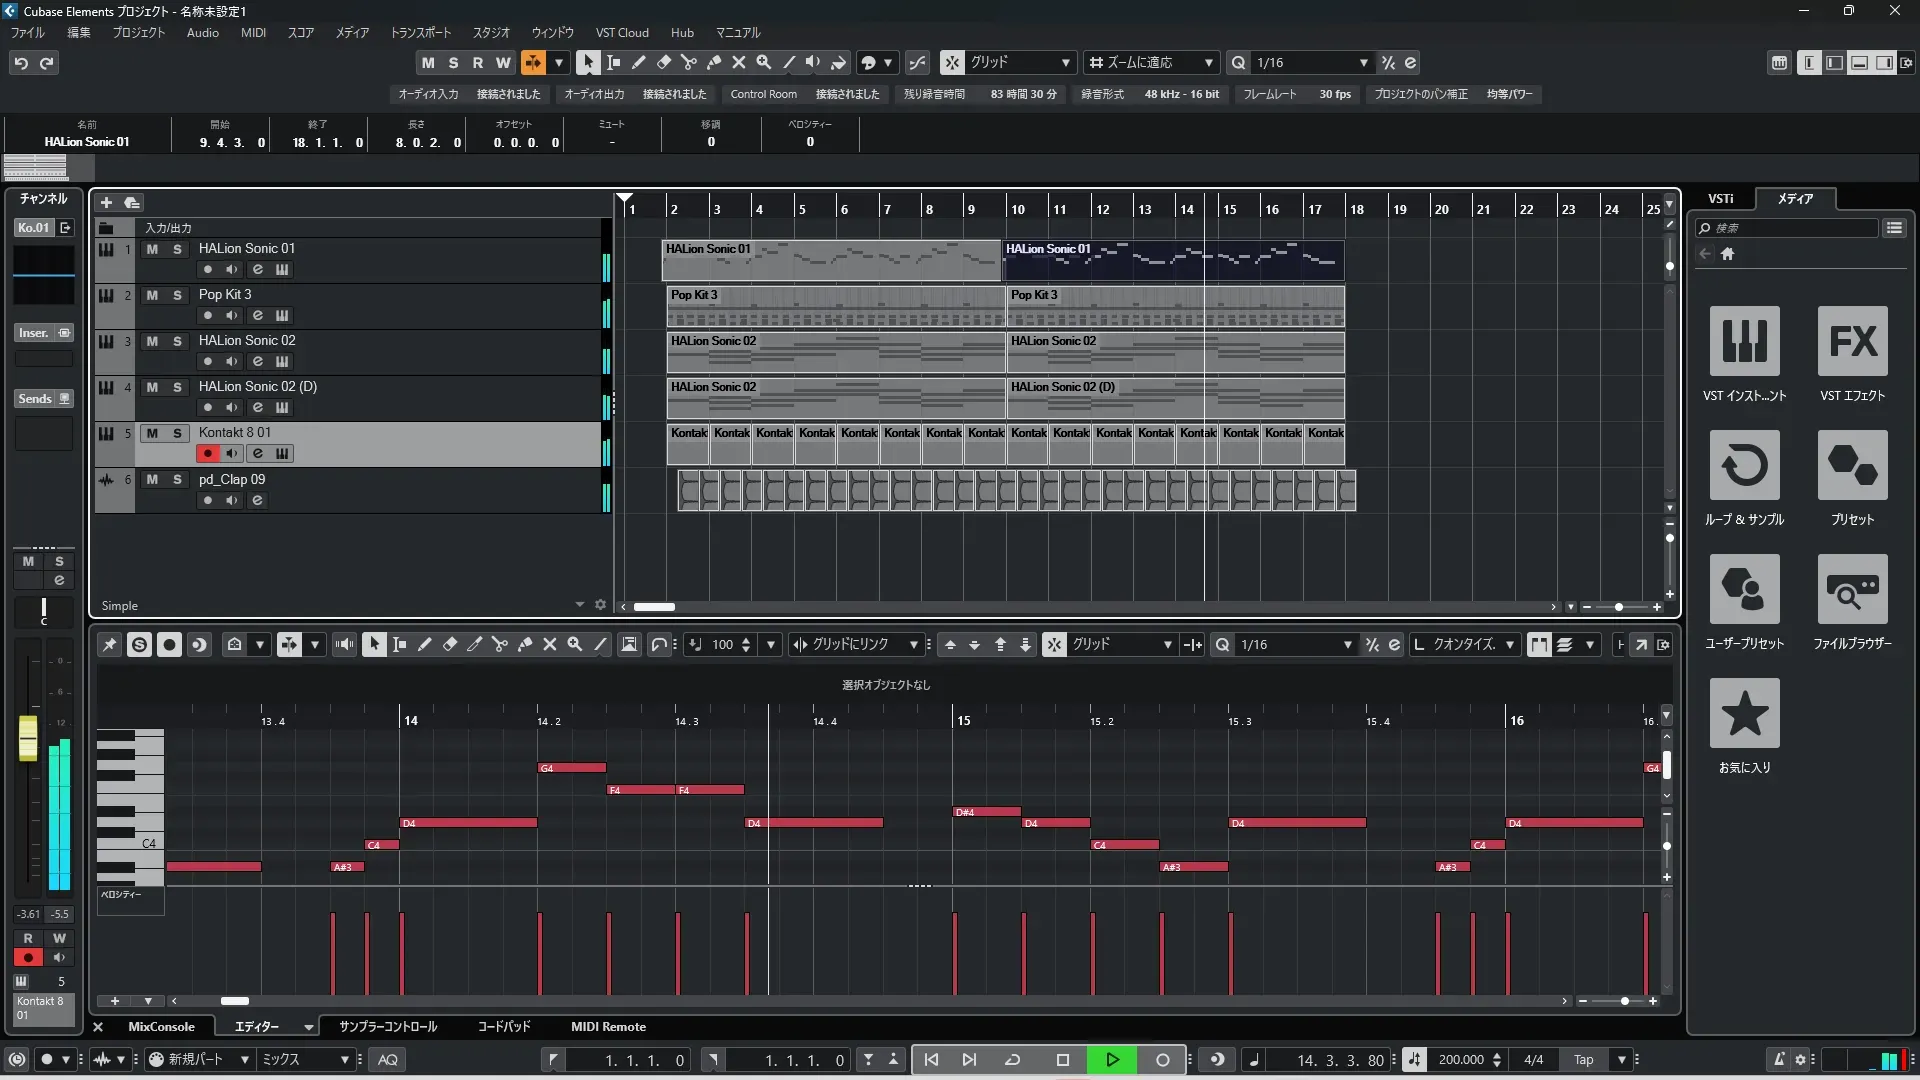The width and height of the screenshot is (1920, 1080).
Task: Open the editor グリッドにリンク dropdown
Action: tap(913, 645)
